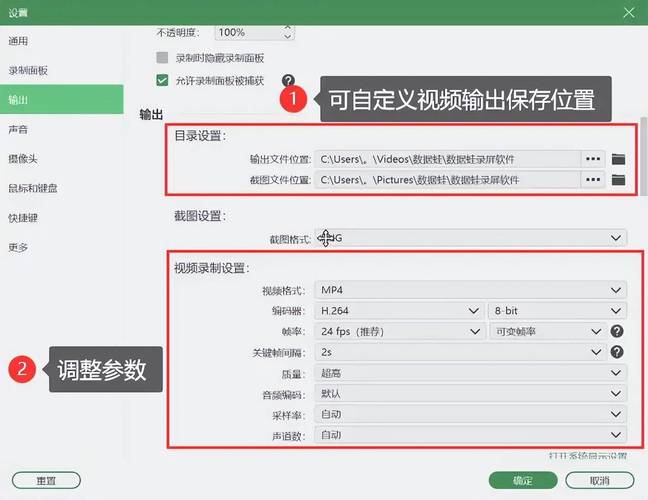Open the H.264 encoder dropdown
The height and width of the screenshot is (500, 648).
pyautogui.click(x=400, y=311)
